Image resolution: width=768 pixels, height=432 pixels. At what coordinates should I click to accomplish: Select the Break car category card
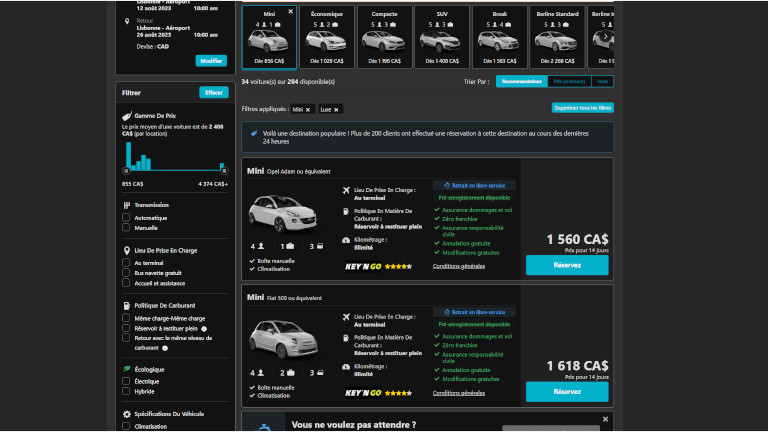coord(500,37)
